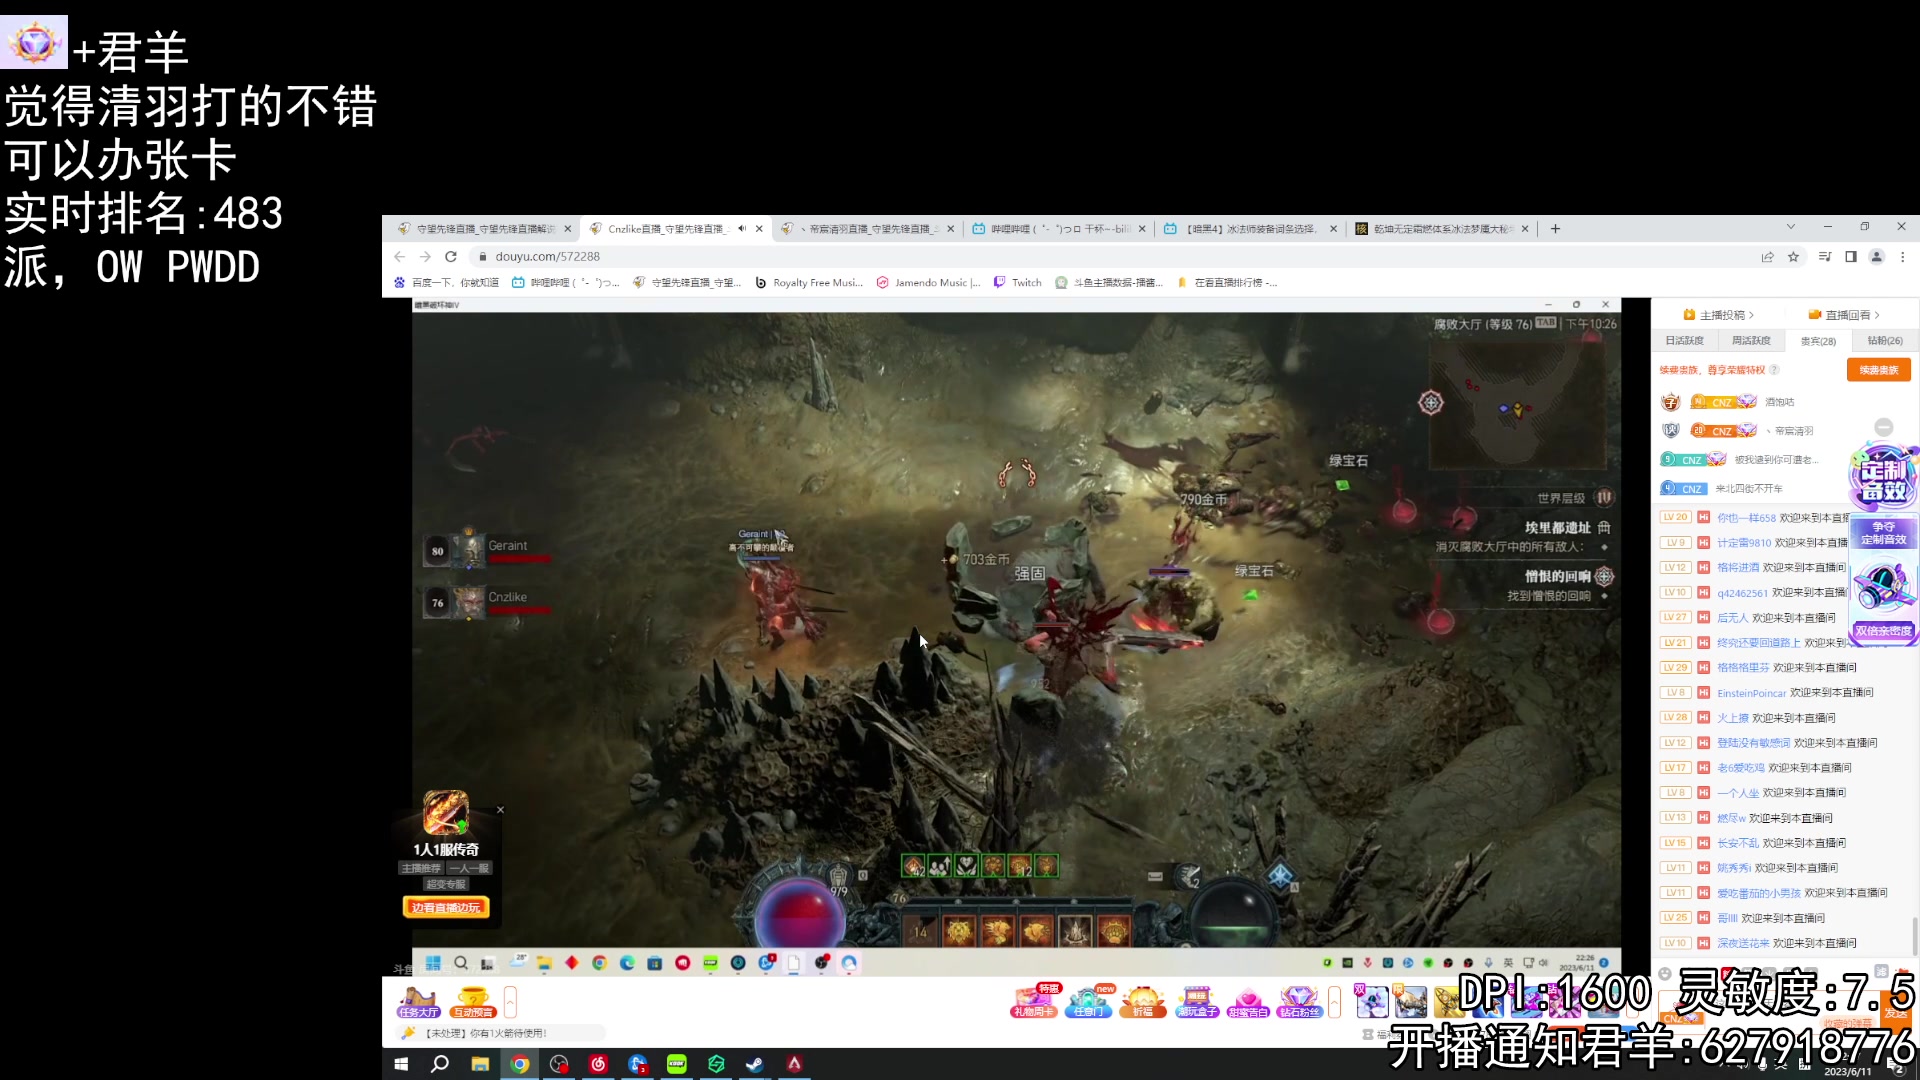Select the 周活跃度 tab
1920x1080 pixels.
pos(1751,341)
